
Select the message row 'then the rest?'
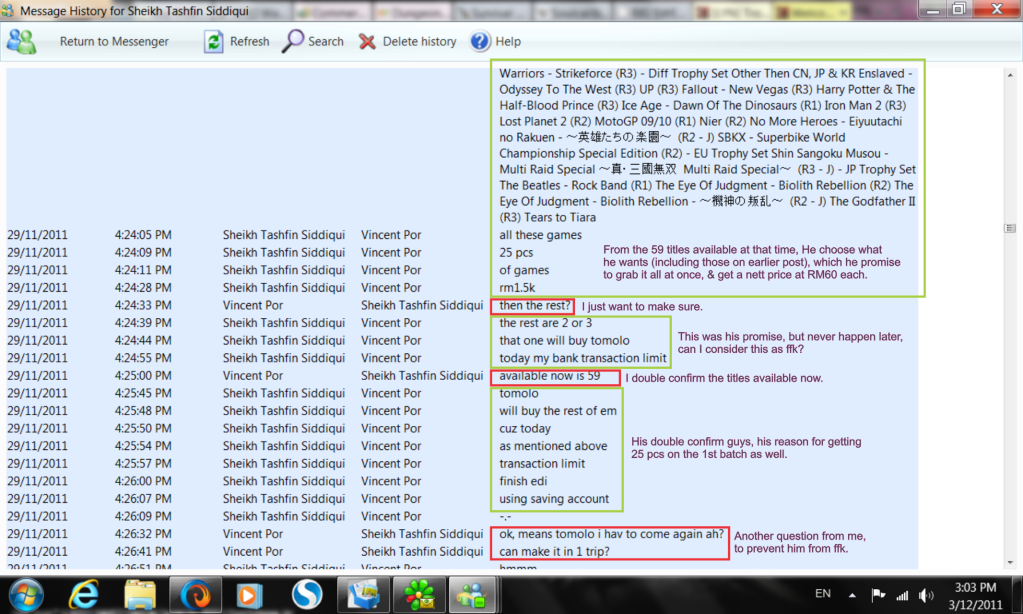tap(535, 305)
